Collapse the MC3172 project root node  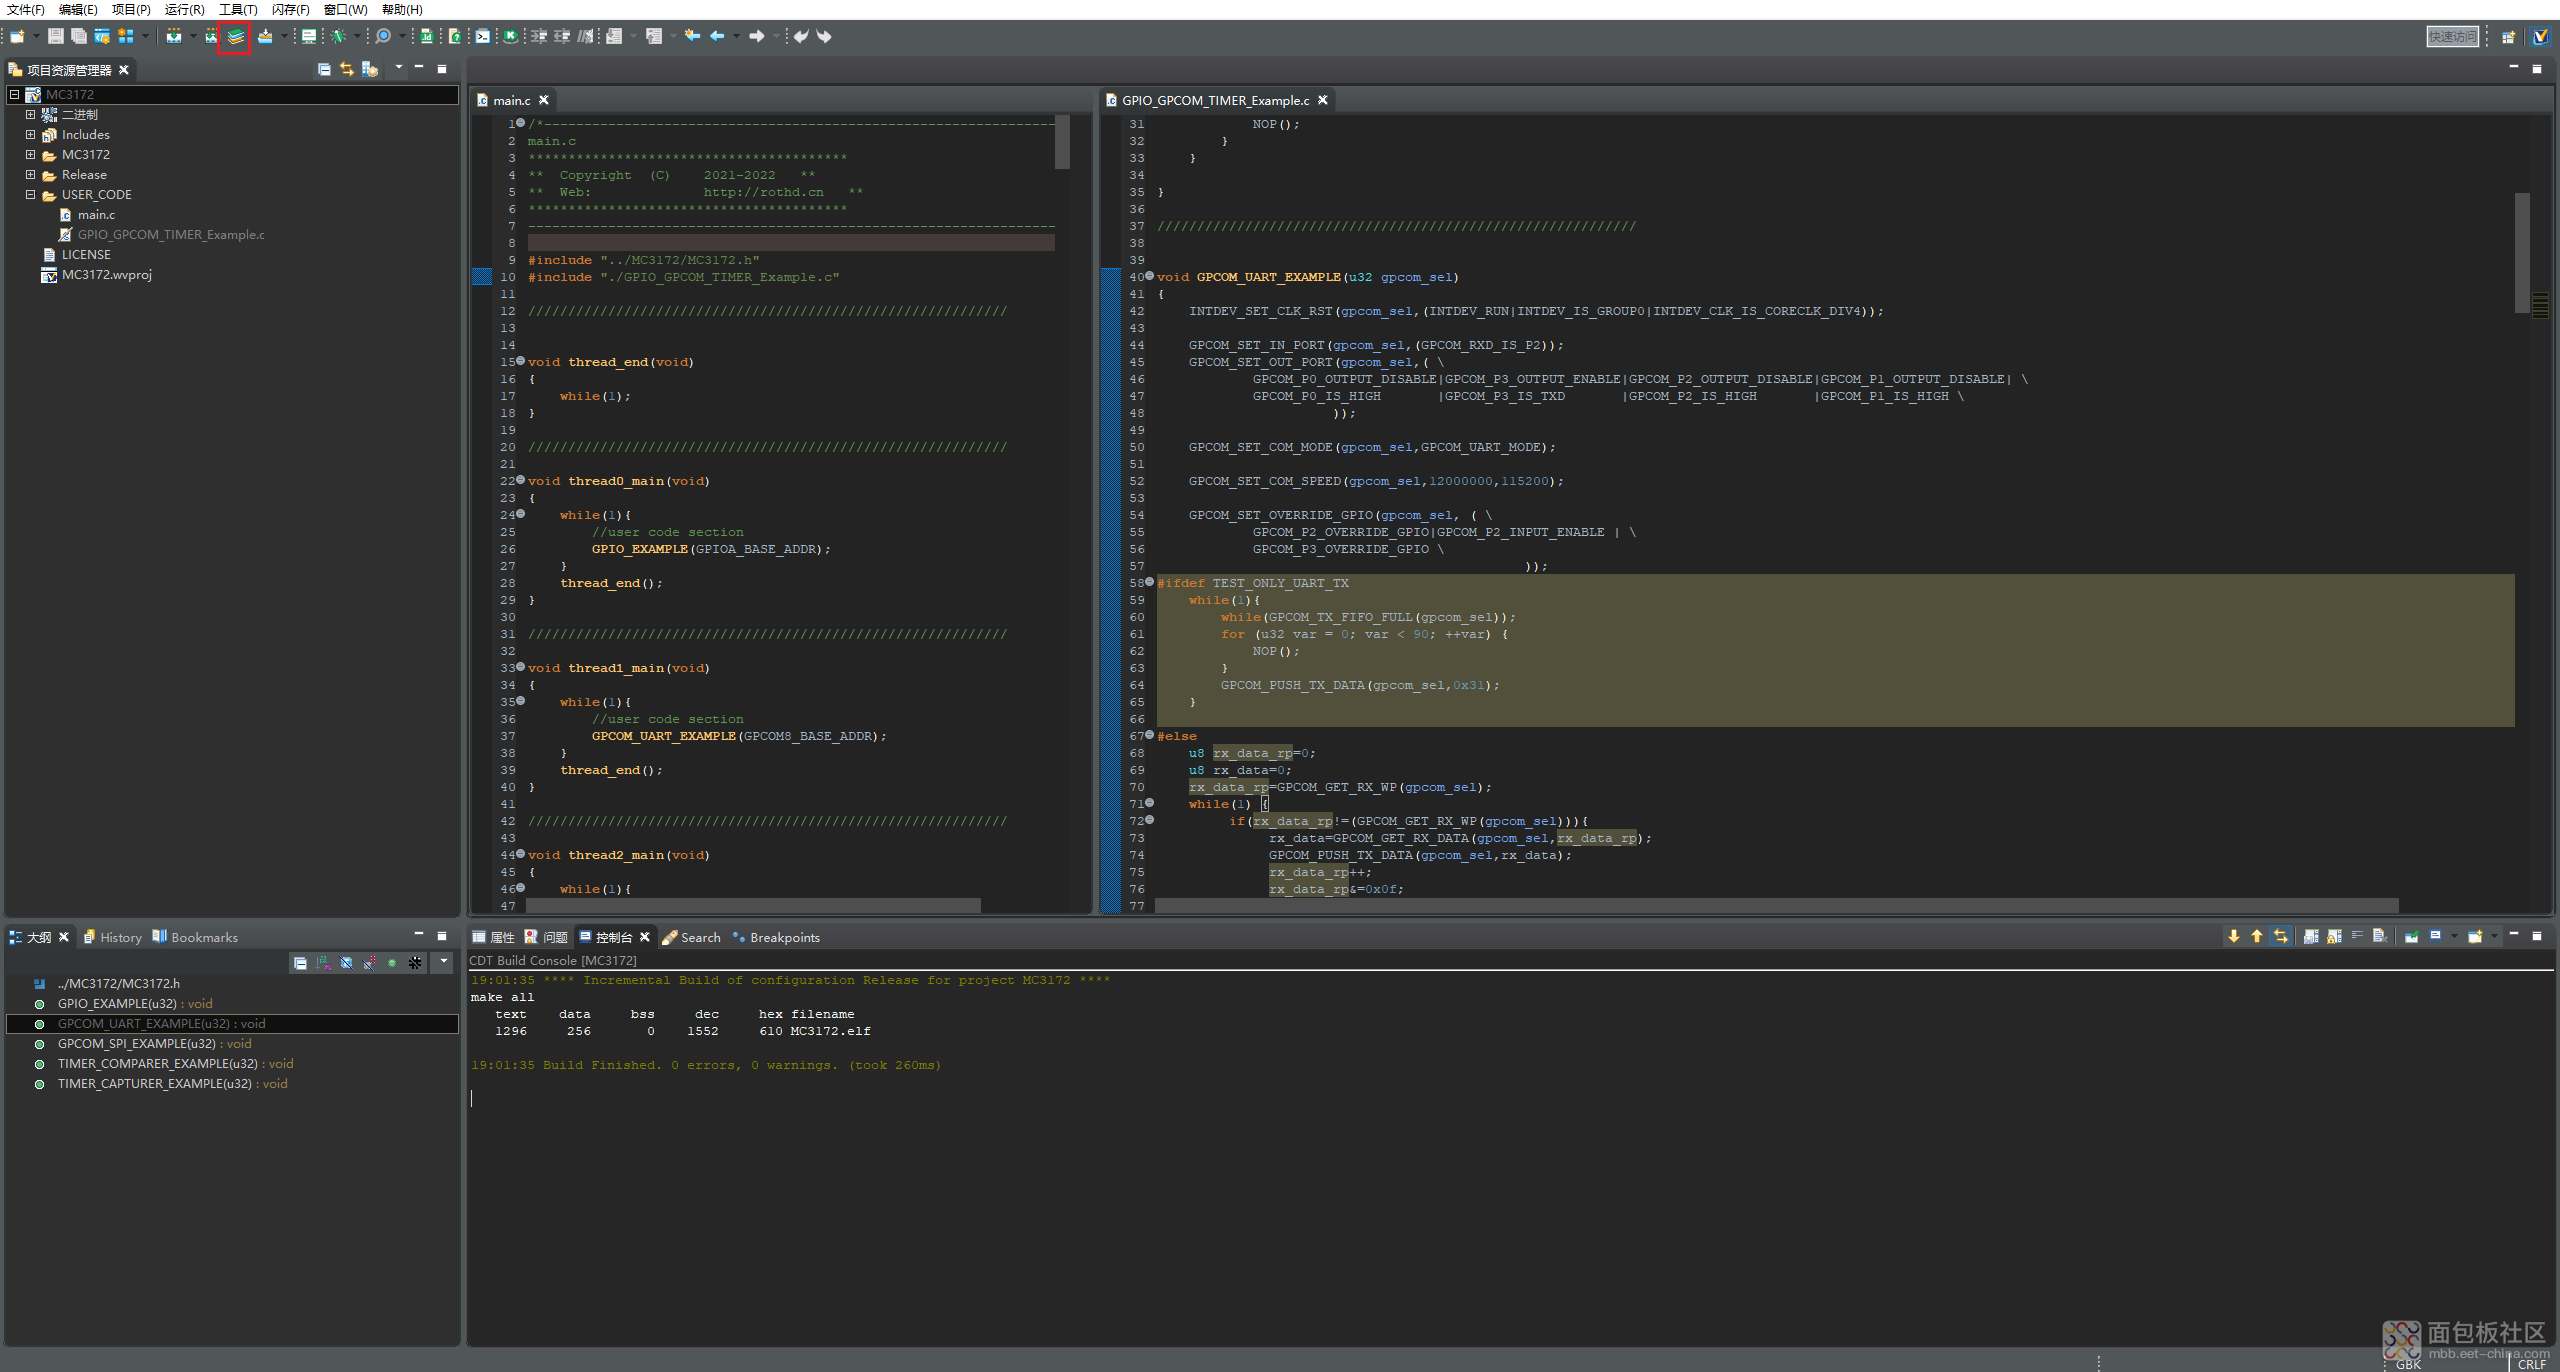point(14,94)
